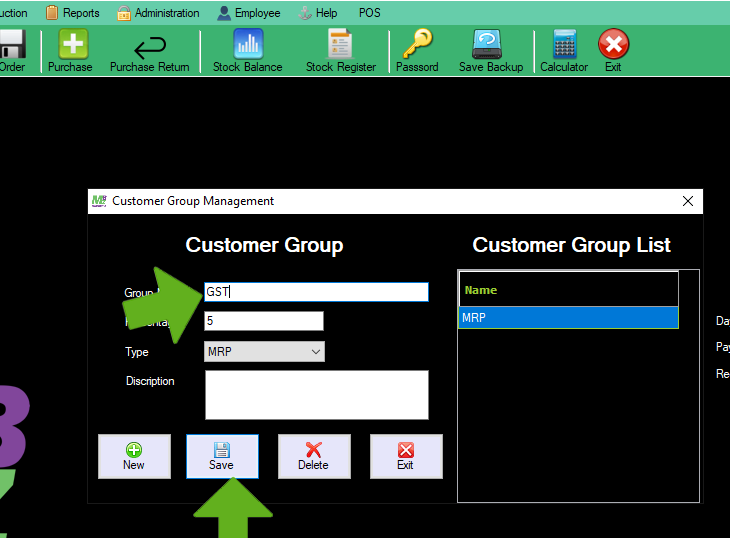The height and width of the screenshot is (538, 730).
Task: Click the Discription text box
Action: (316, 395)
